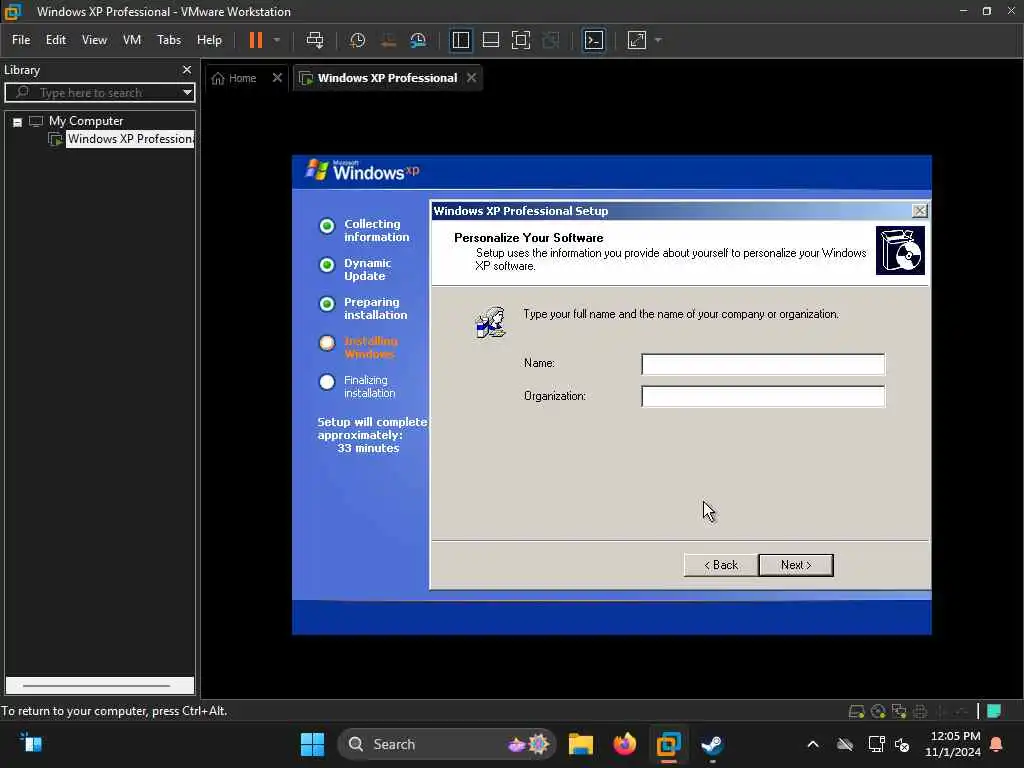Click the network adapter status bar icon
This screenshot has width=1024, height=768.
tap(899, 712)
